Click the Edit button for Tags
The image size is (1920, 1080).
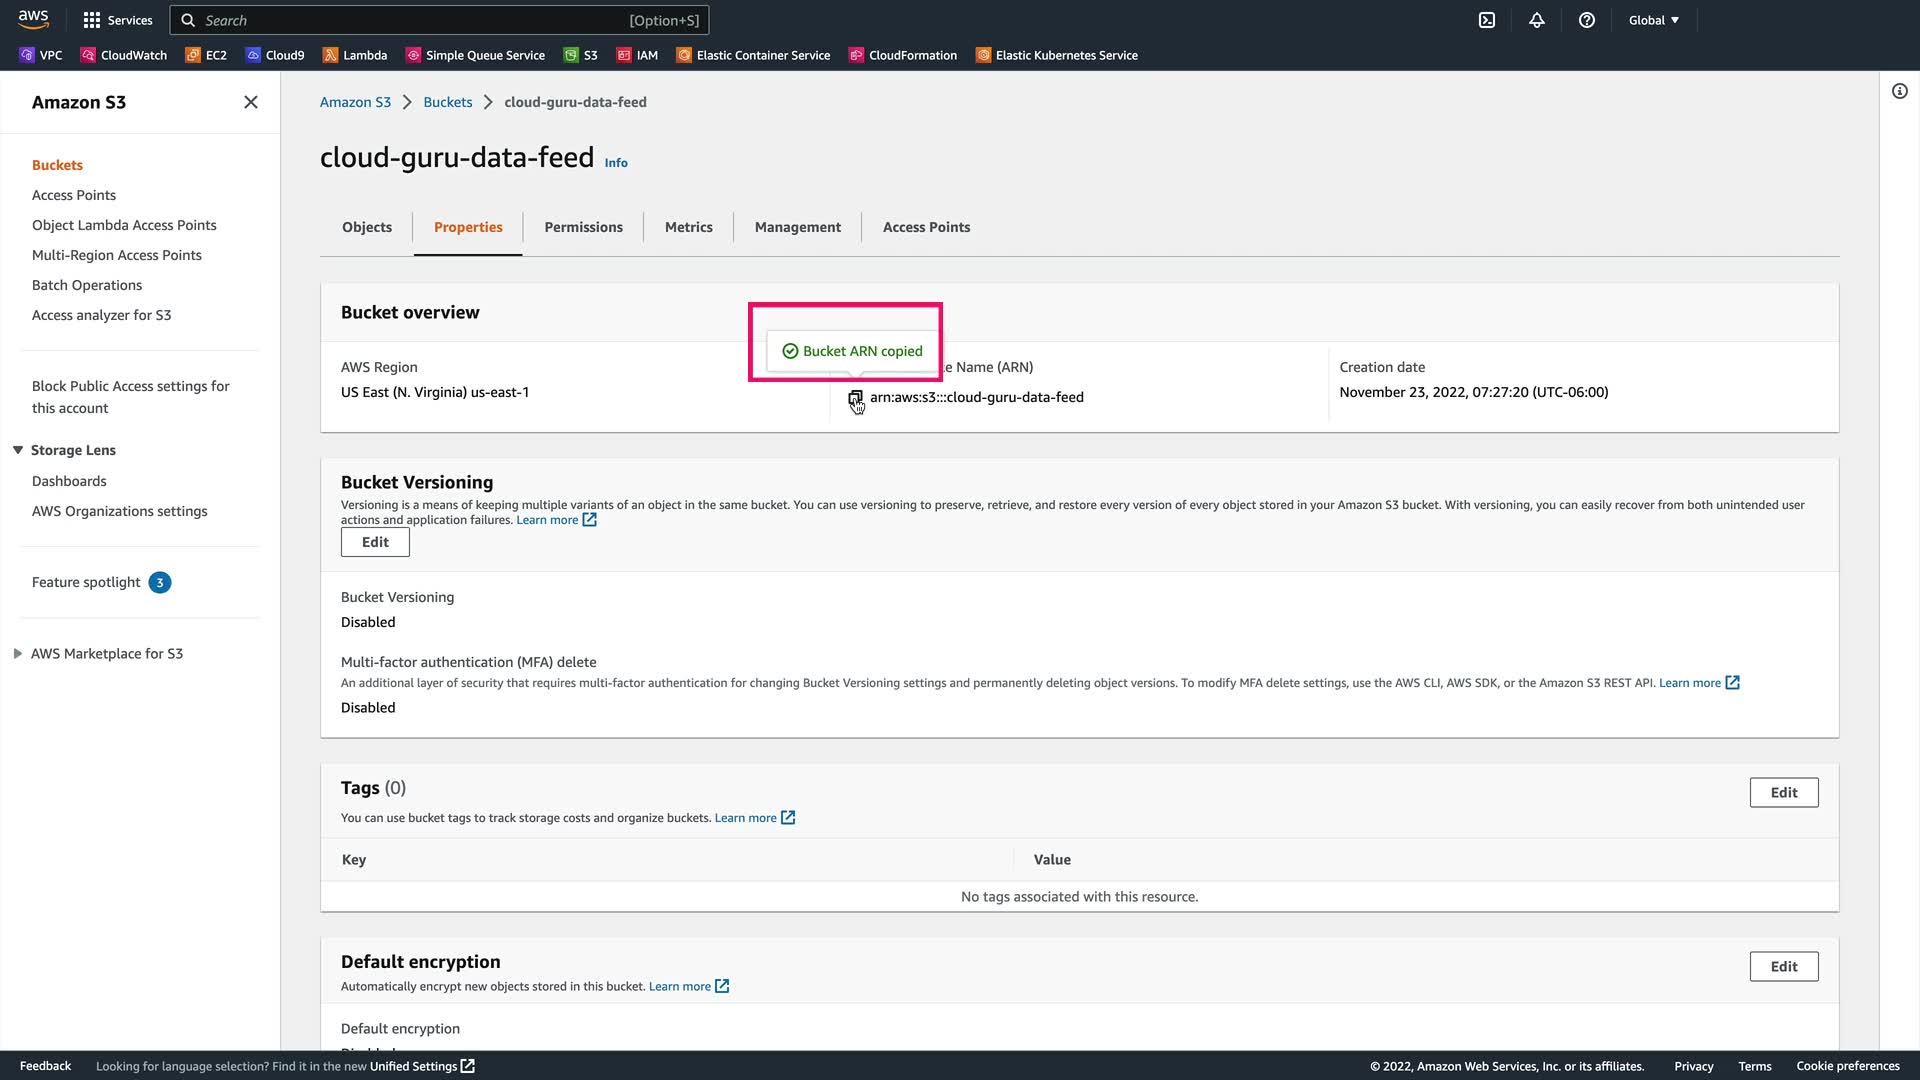pos(1783,792)
